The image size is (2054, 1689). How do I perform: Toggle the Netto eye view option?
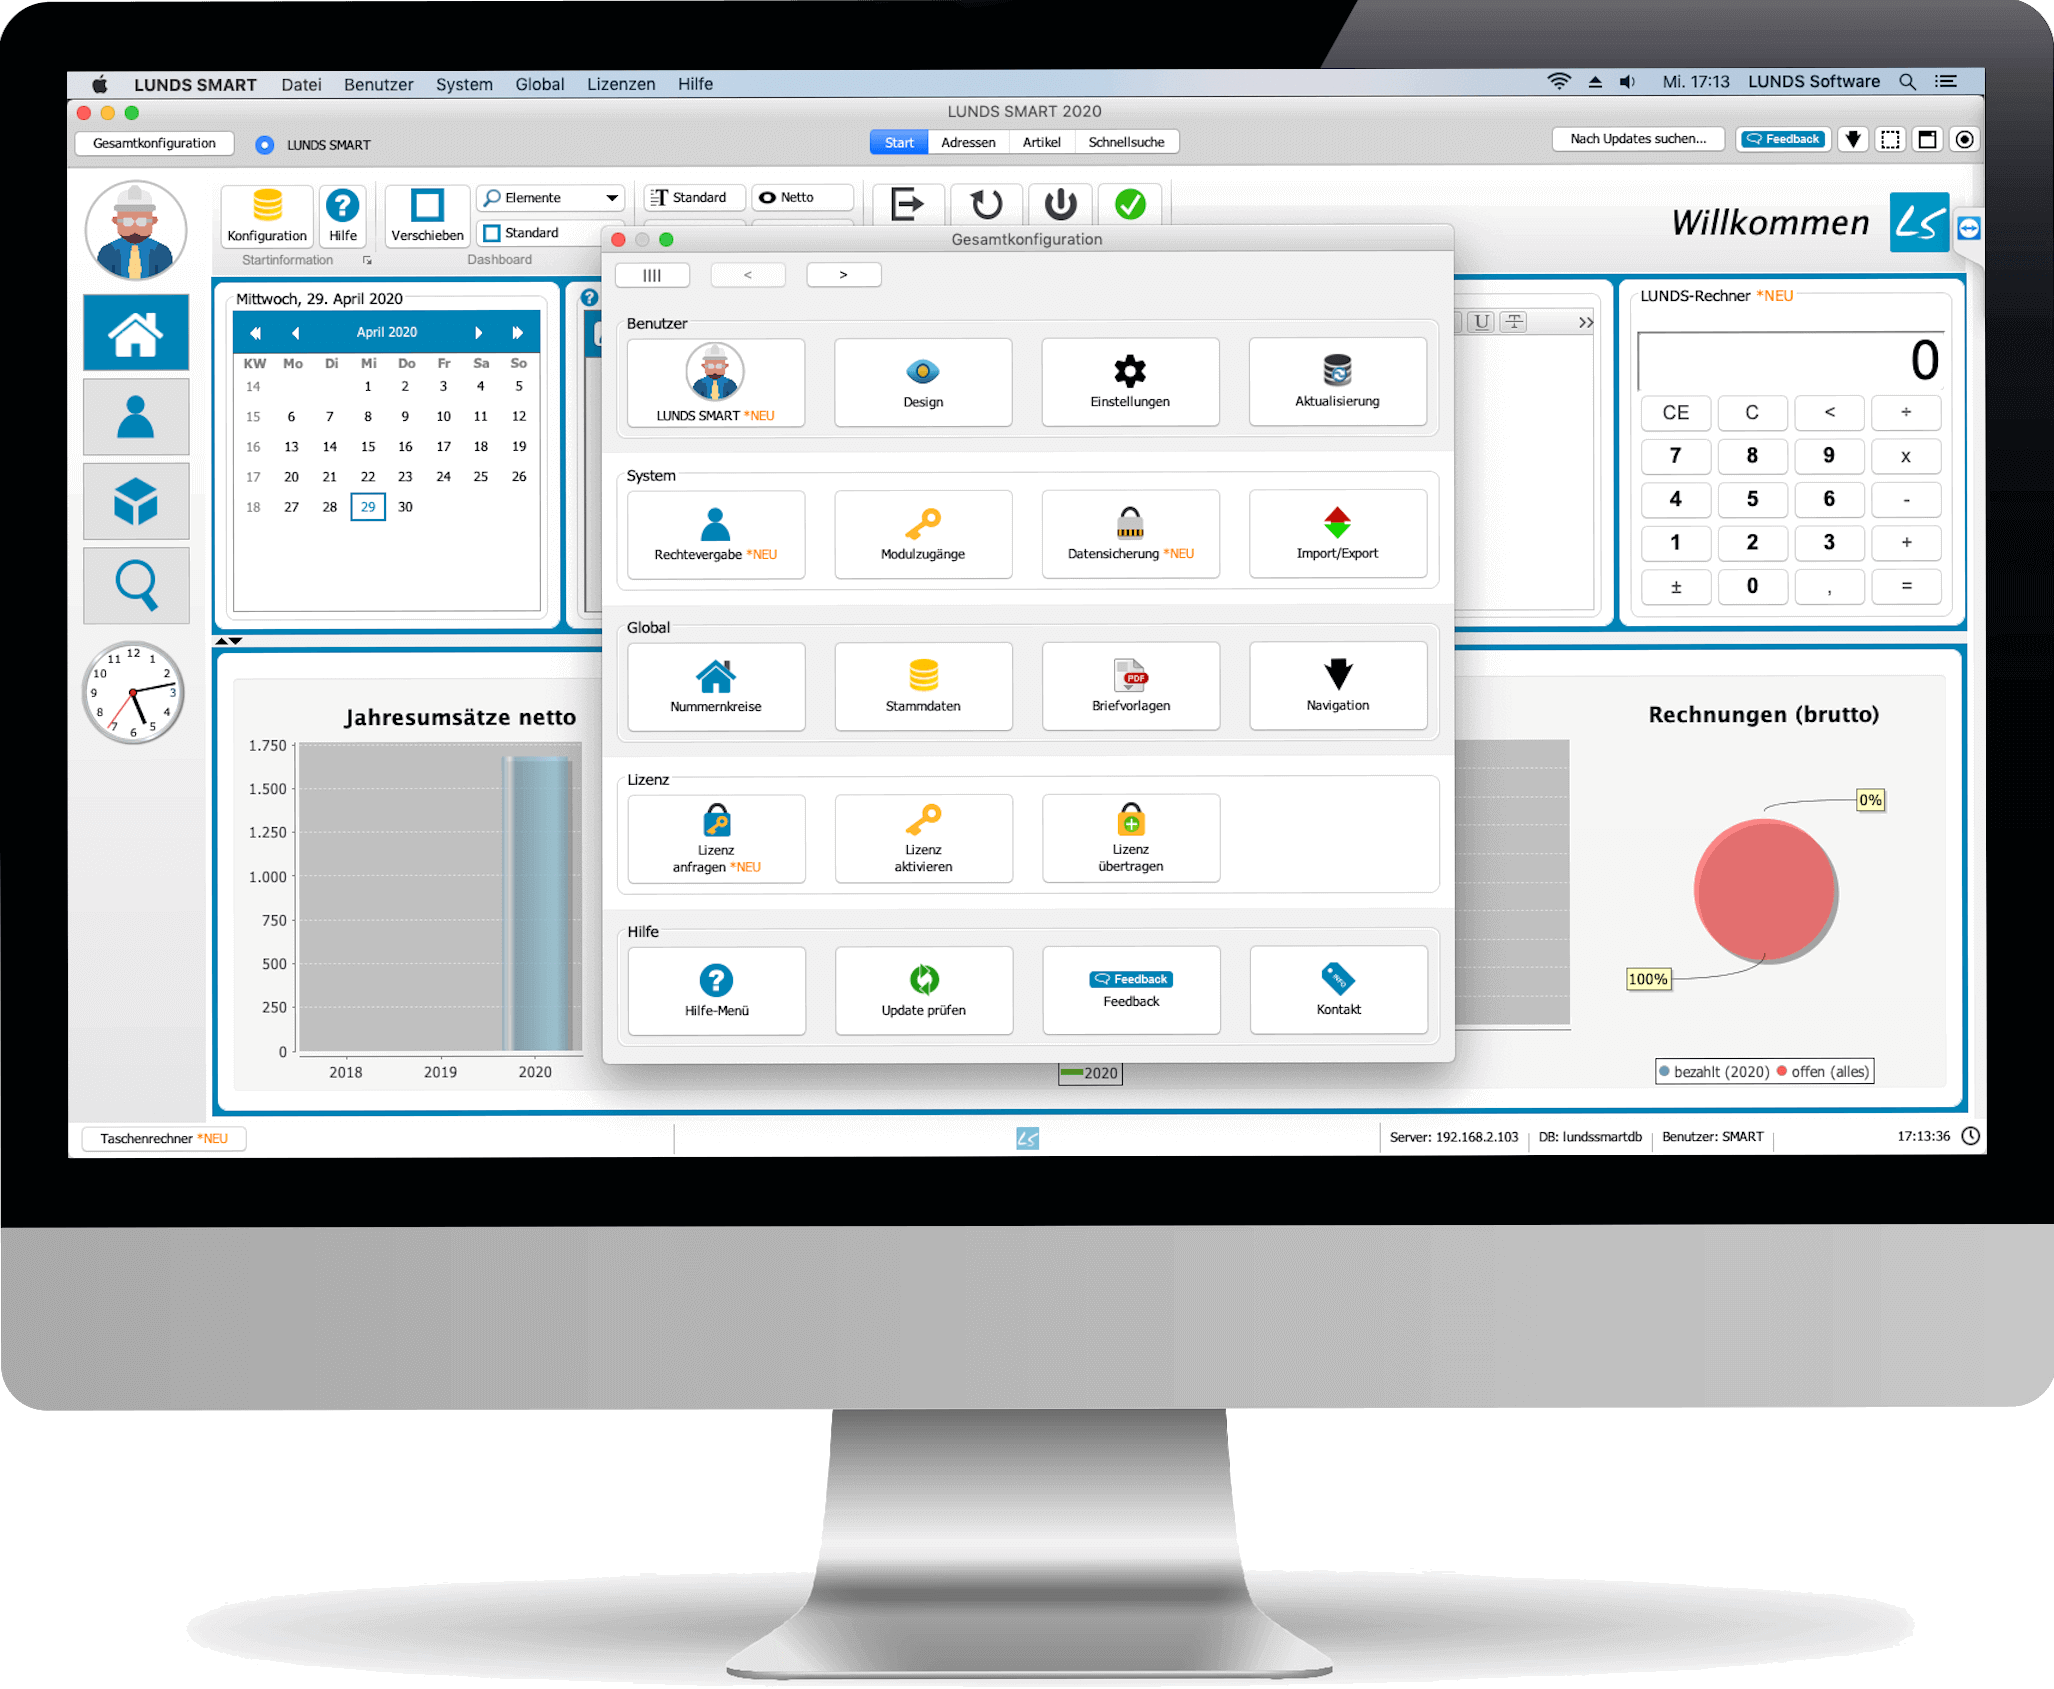point(803,197)
